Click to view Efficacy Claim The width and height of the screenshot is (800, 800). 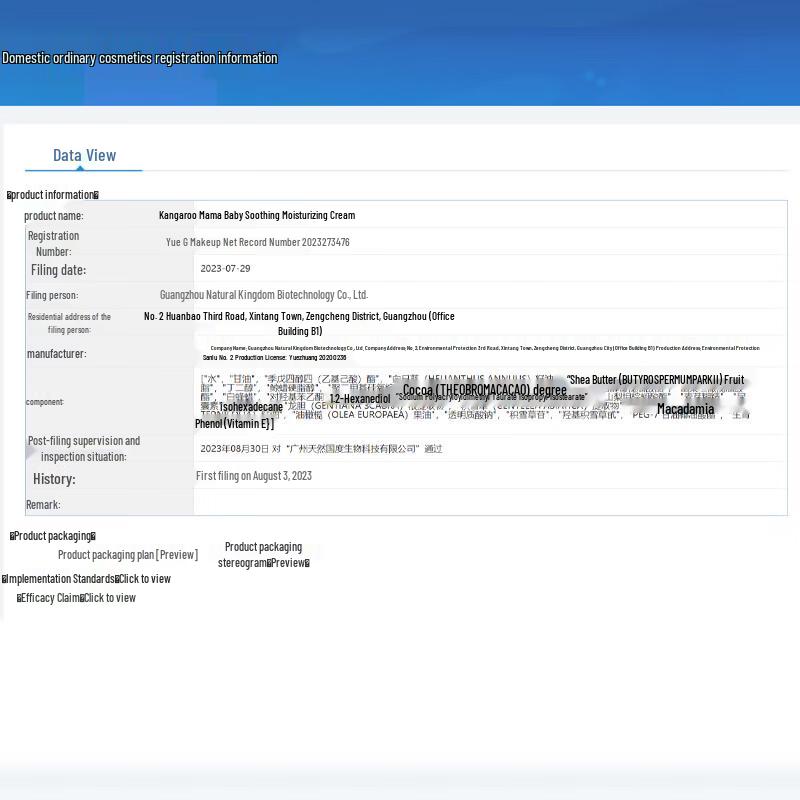pyautogui.click(x=109, y=598)
